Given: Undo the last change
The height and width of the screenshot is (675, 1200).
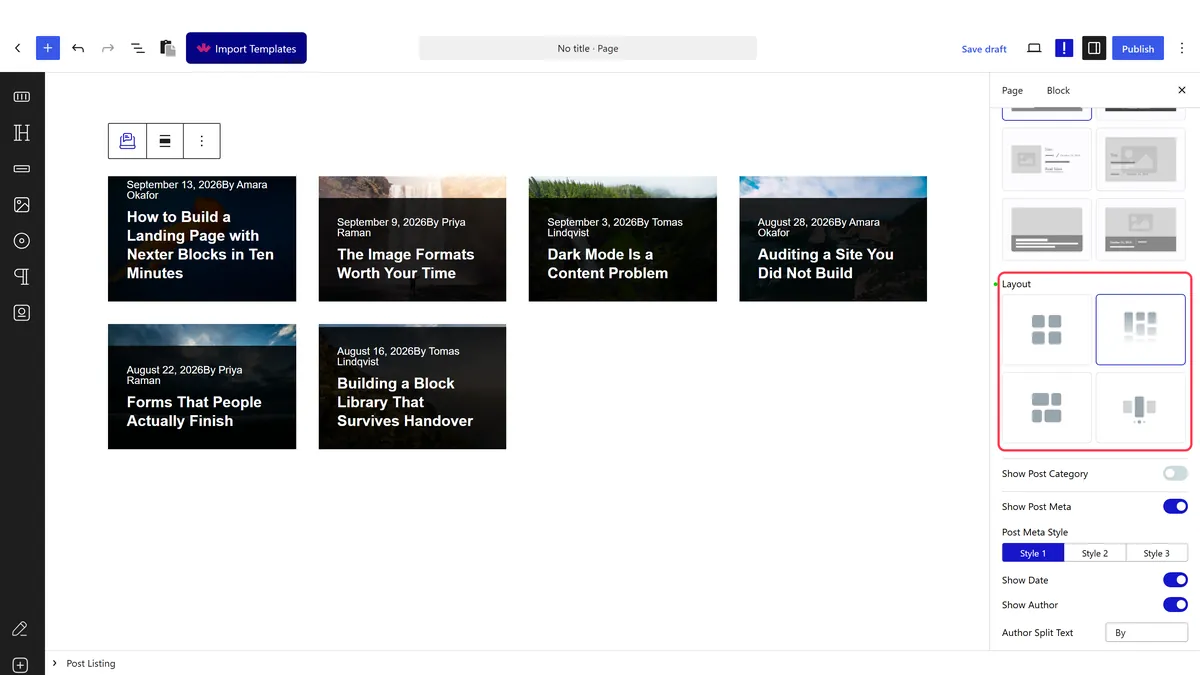Looking at the screenshot, I should coord(78,48).
